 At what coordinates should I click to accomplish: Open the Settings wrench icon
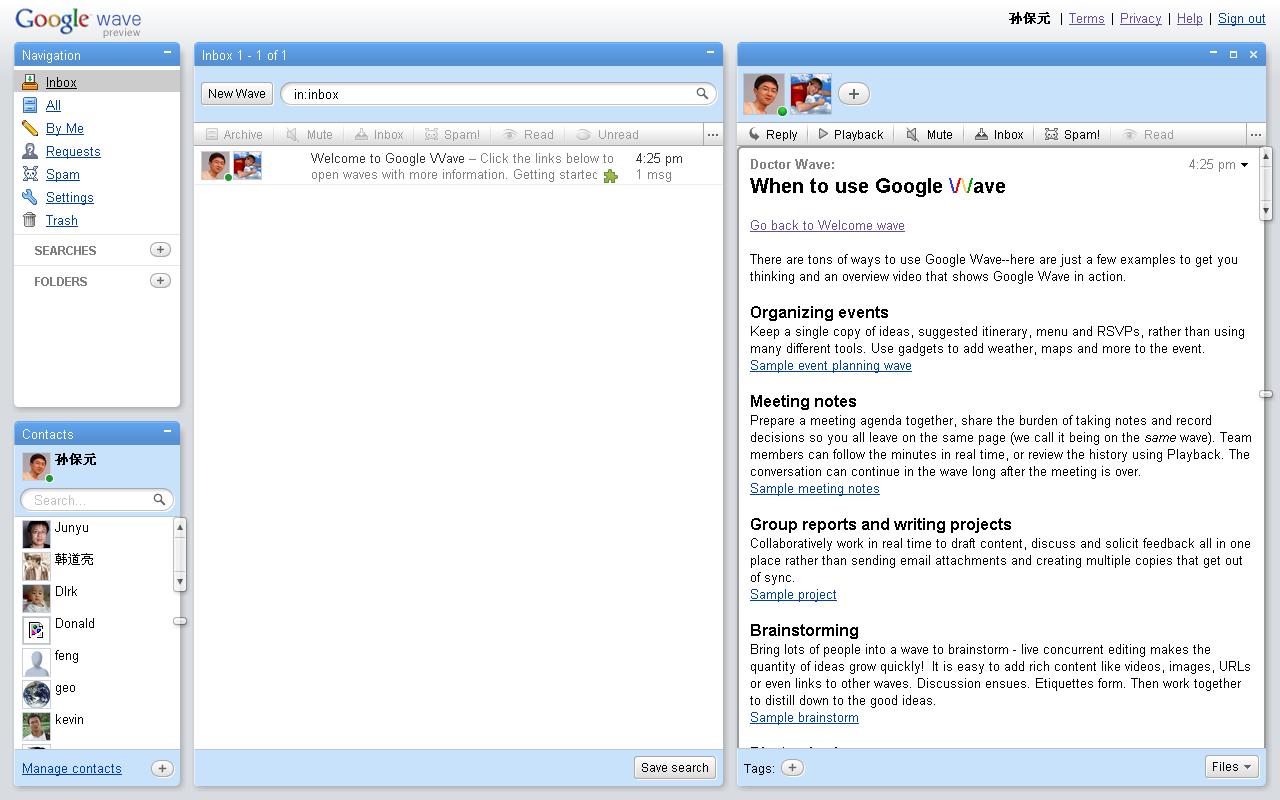[x=30, y=197]
